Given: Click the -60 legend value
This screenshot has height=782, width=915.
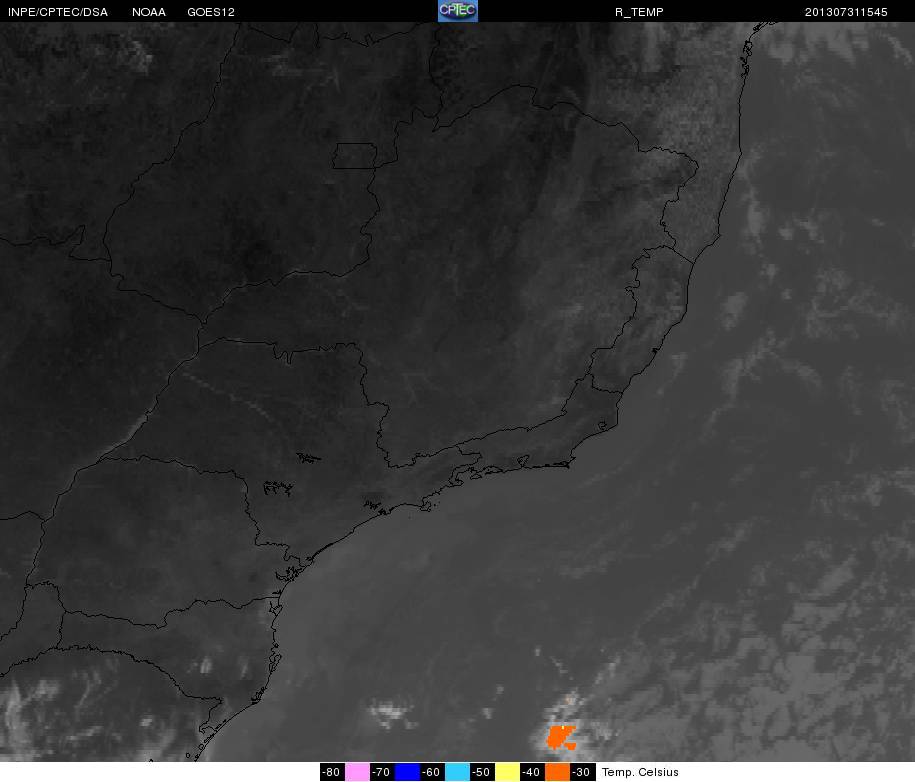Looking at the screenshot, I should coord(432,772).
